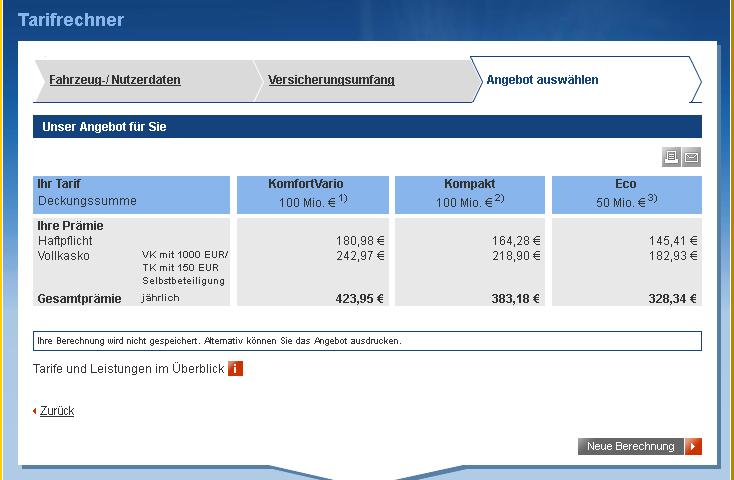Click Tarife und Leistungen im Überblick text
The height and width of the screenshot is (480, 734).
[128, 369]
